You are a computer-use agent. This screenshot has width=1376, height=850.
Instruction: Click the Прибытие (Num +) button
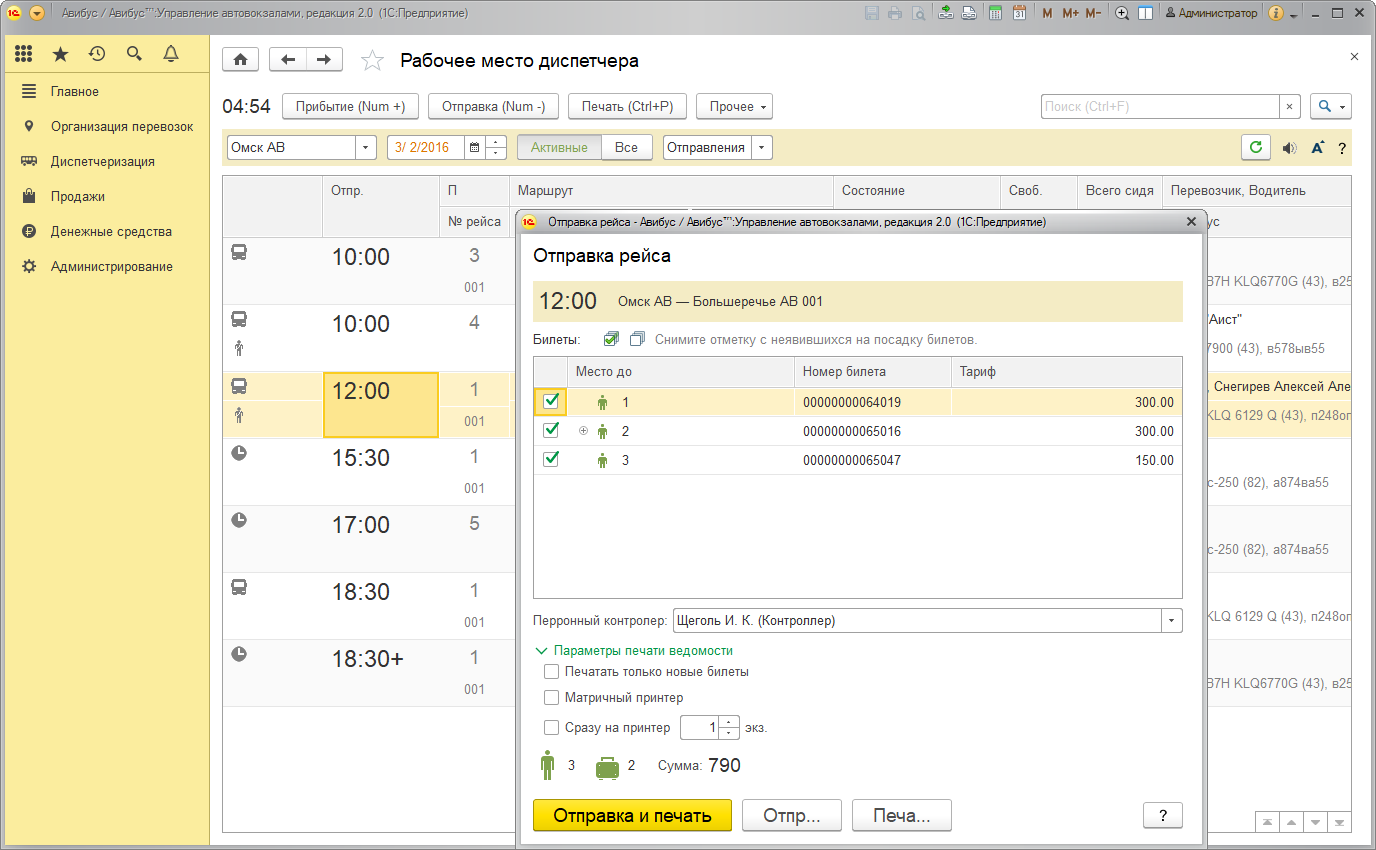pyautogui.click(x=350, y=107)
